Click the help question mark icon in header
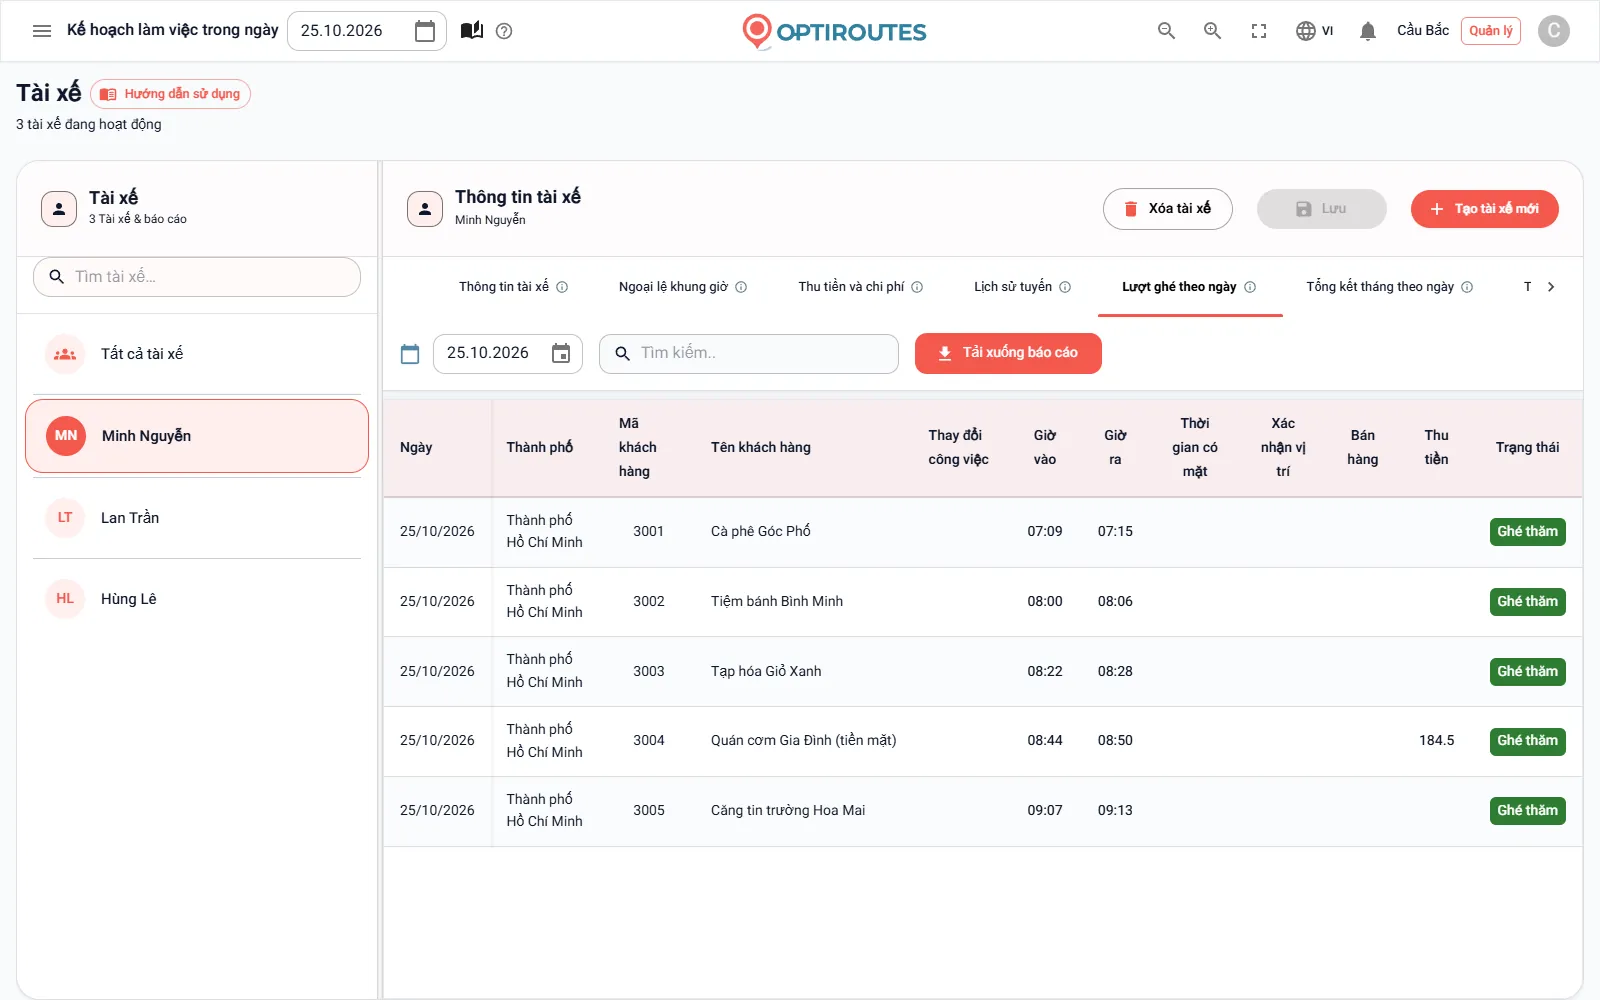Viewport: 1600px width, 1000px height. [x=504, y=31]
